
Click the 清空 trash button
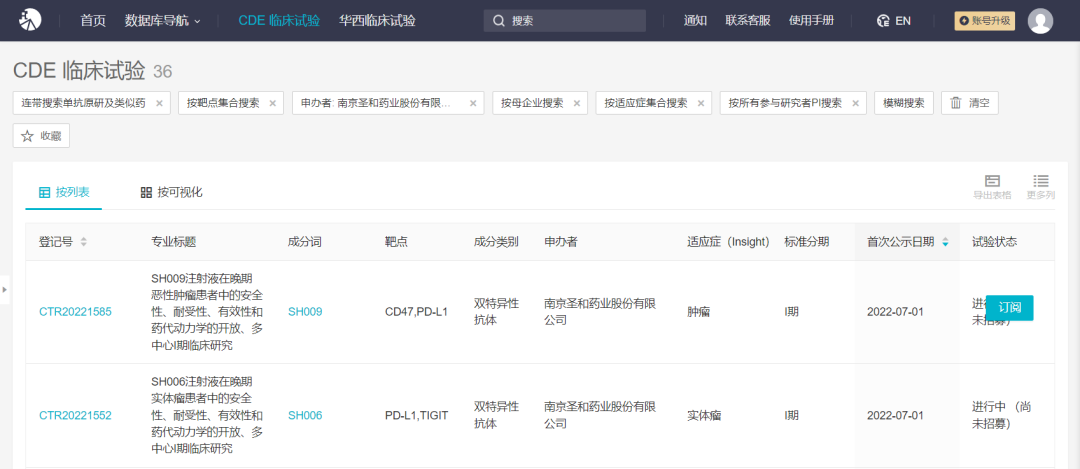point(969,103)
